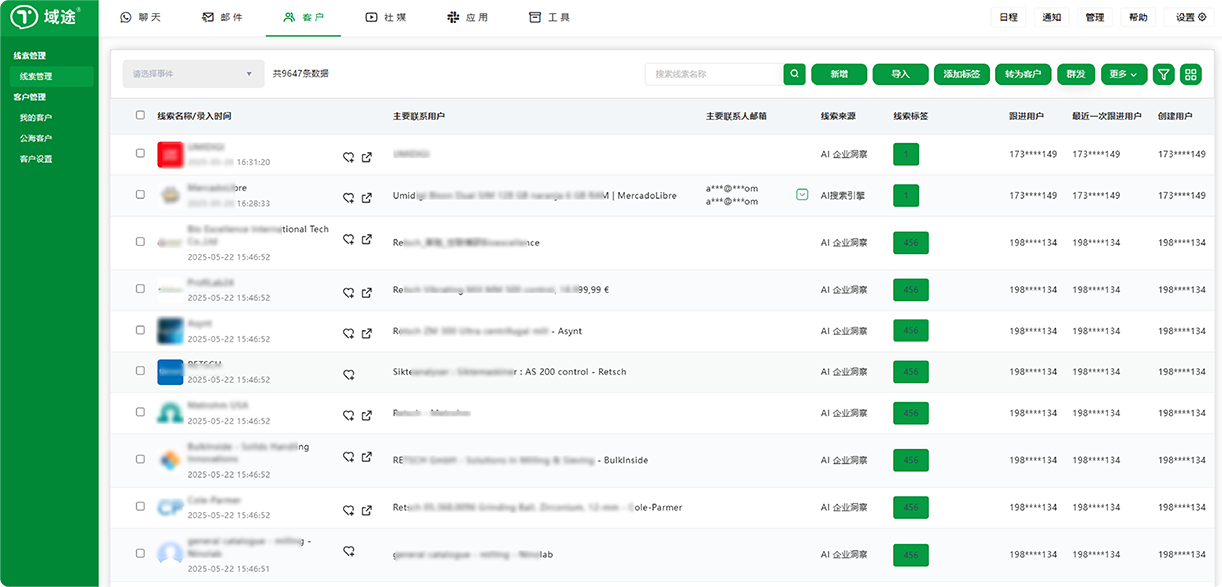This screenshot has height=587, width=1222.
Task: Switch to the 邮件 tab
Action: coord(221,18)
